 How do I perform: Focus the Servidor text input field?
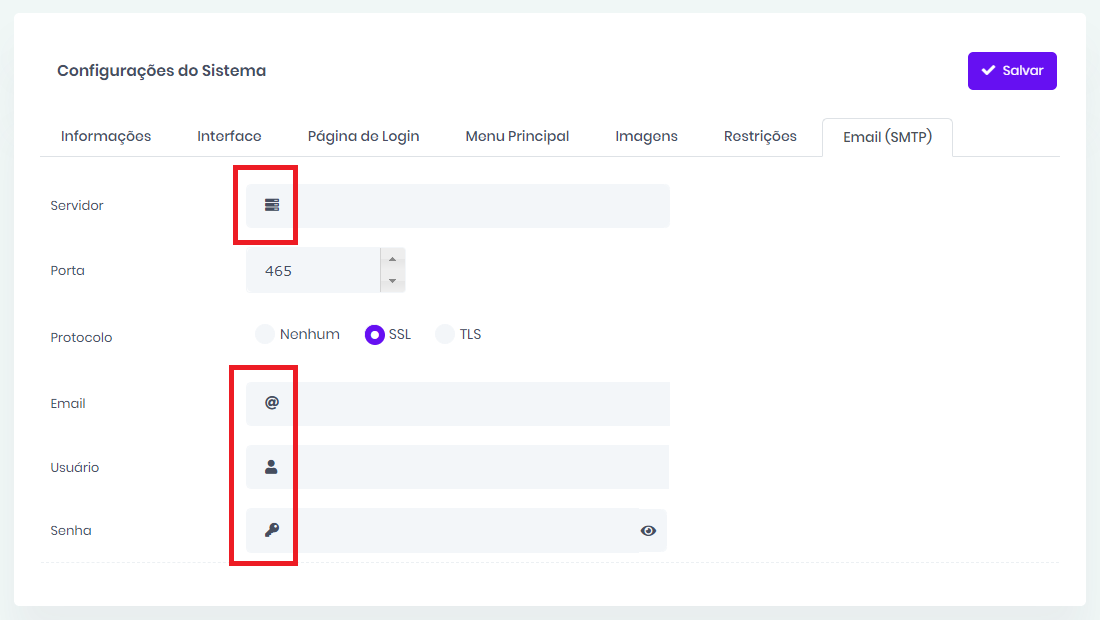click(480, 206)
